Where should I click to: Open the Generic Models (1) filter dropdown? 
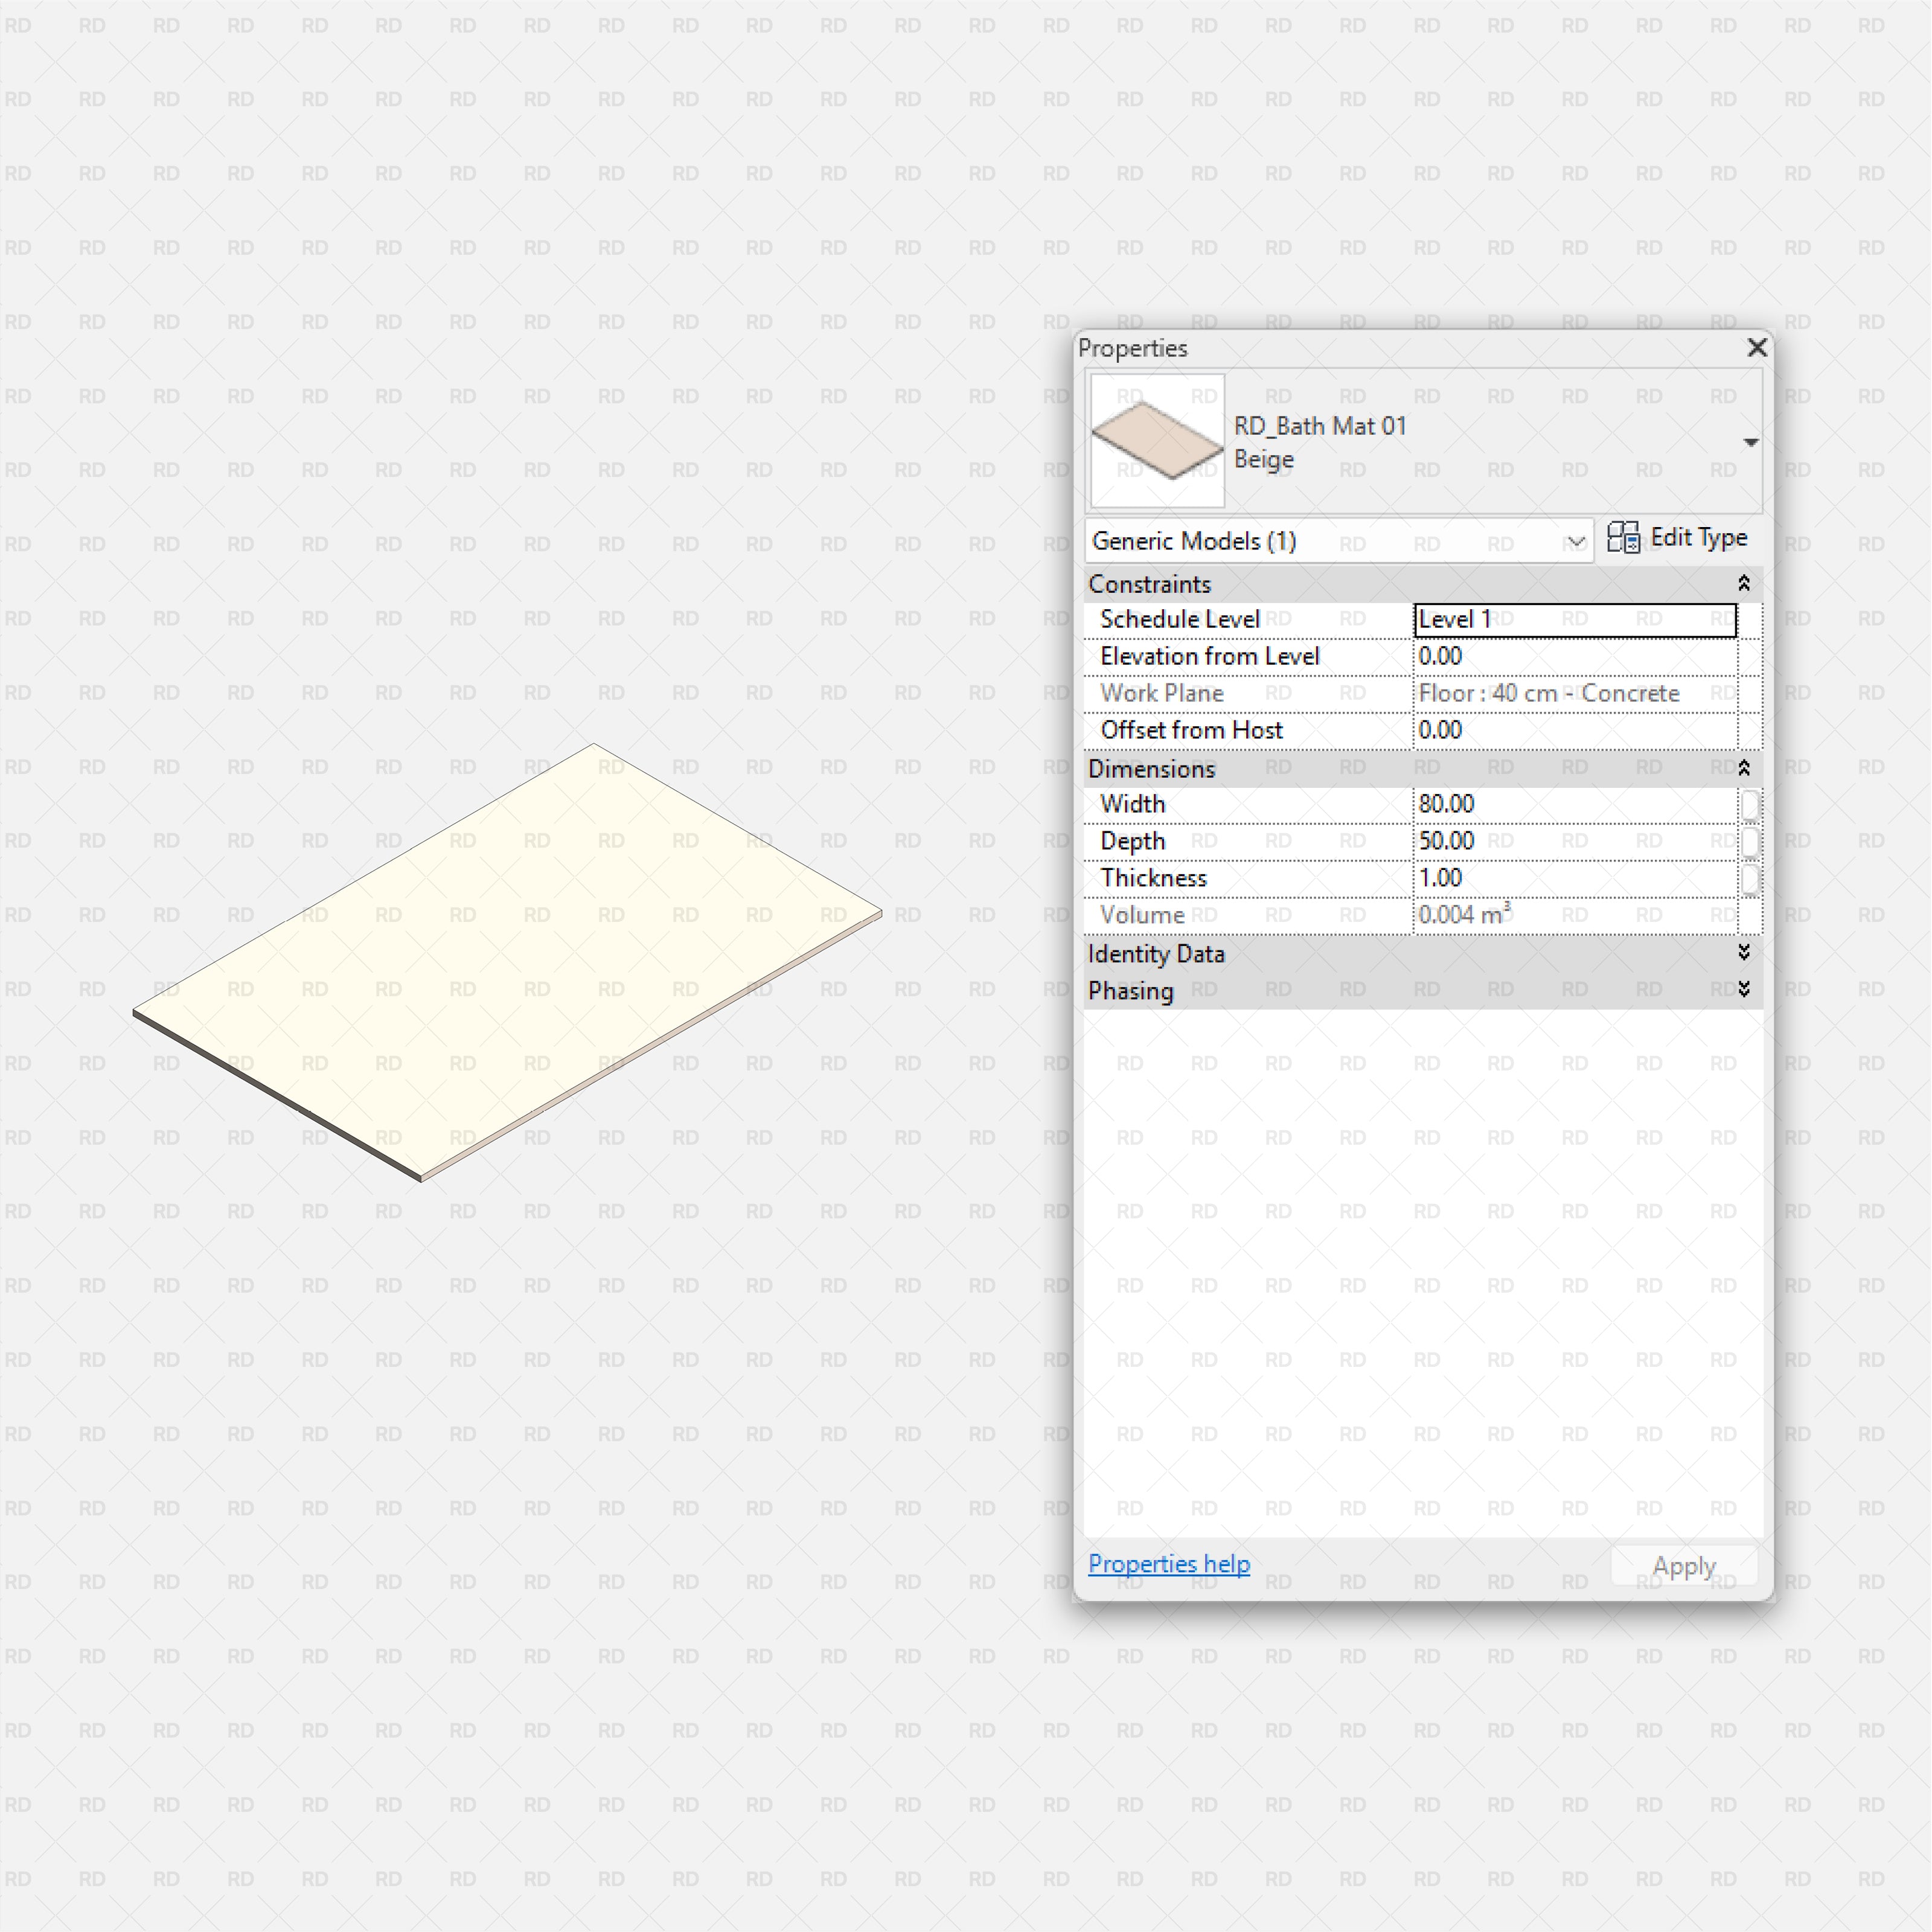pyautogui.click(x=1577, y=541)
